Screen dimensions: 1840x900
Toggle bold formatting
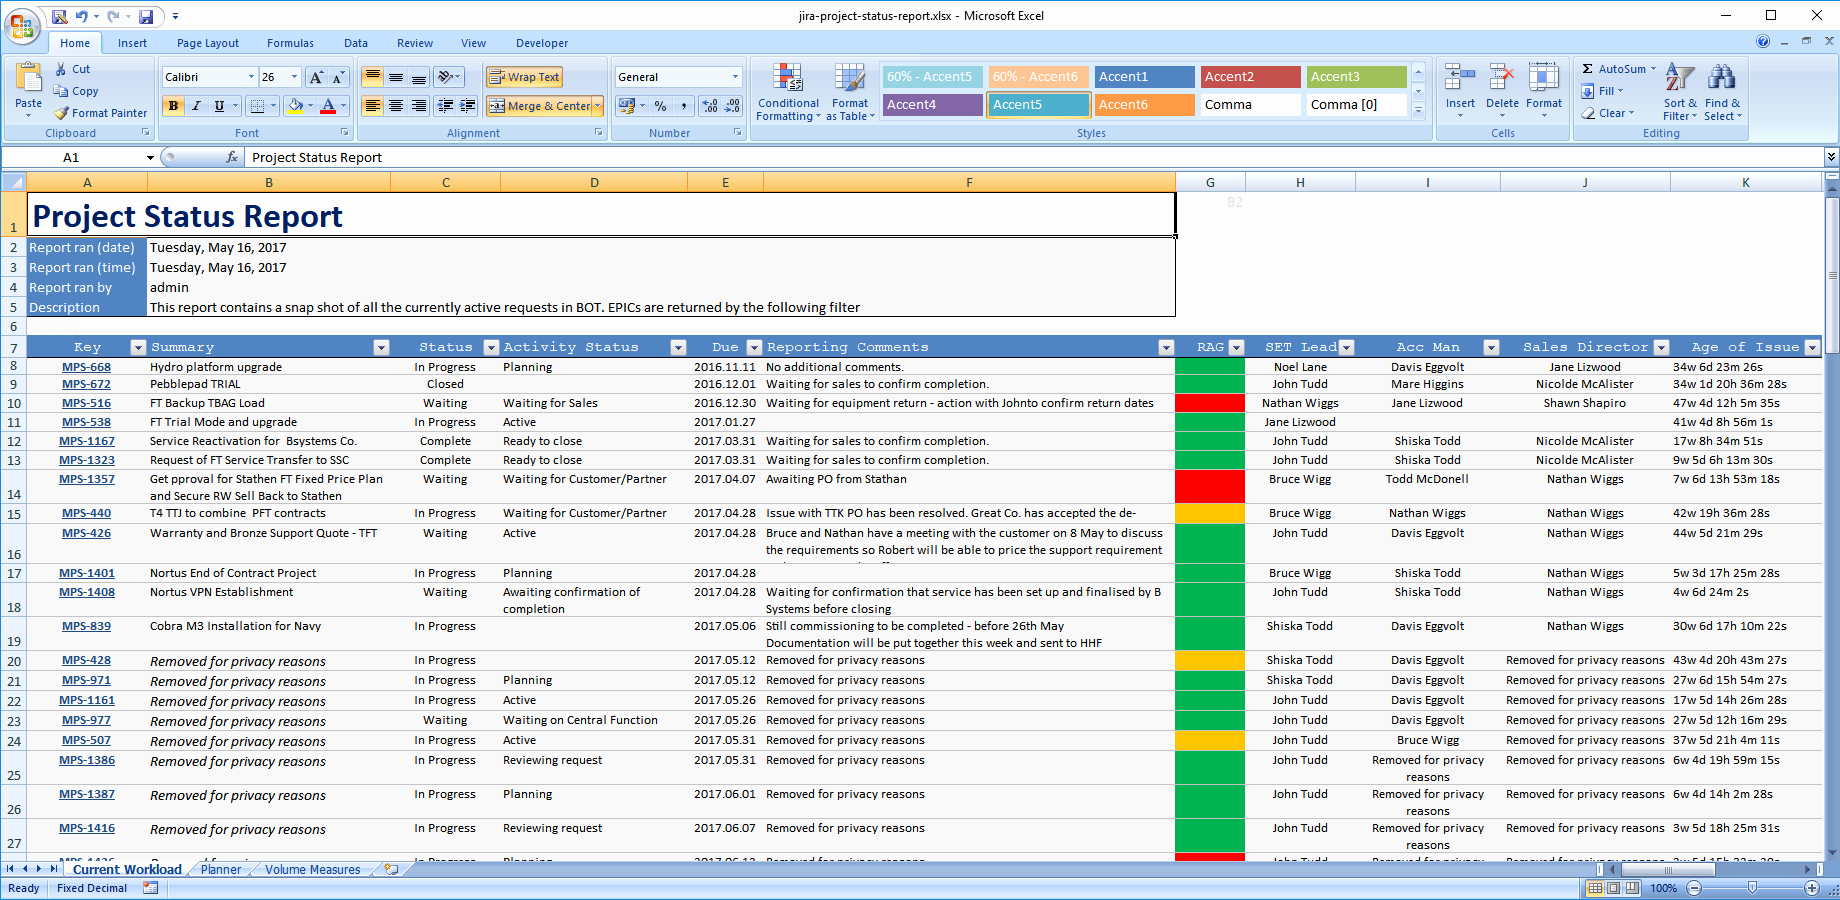pyautogui.click(x=174, y=105)
